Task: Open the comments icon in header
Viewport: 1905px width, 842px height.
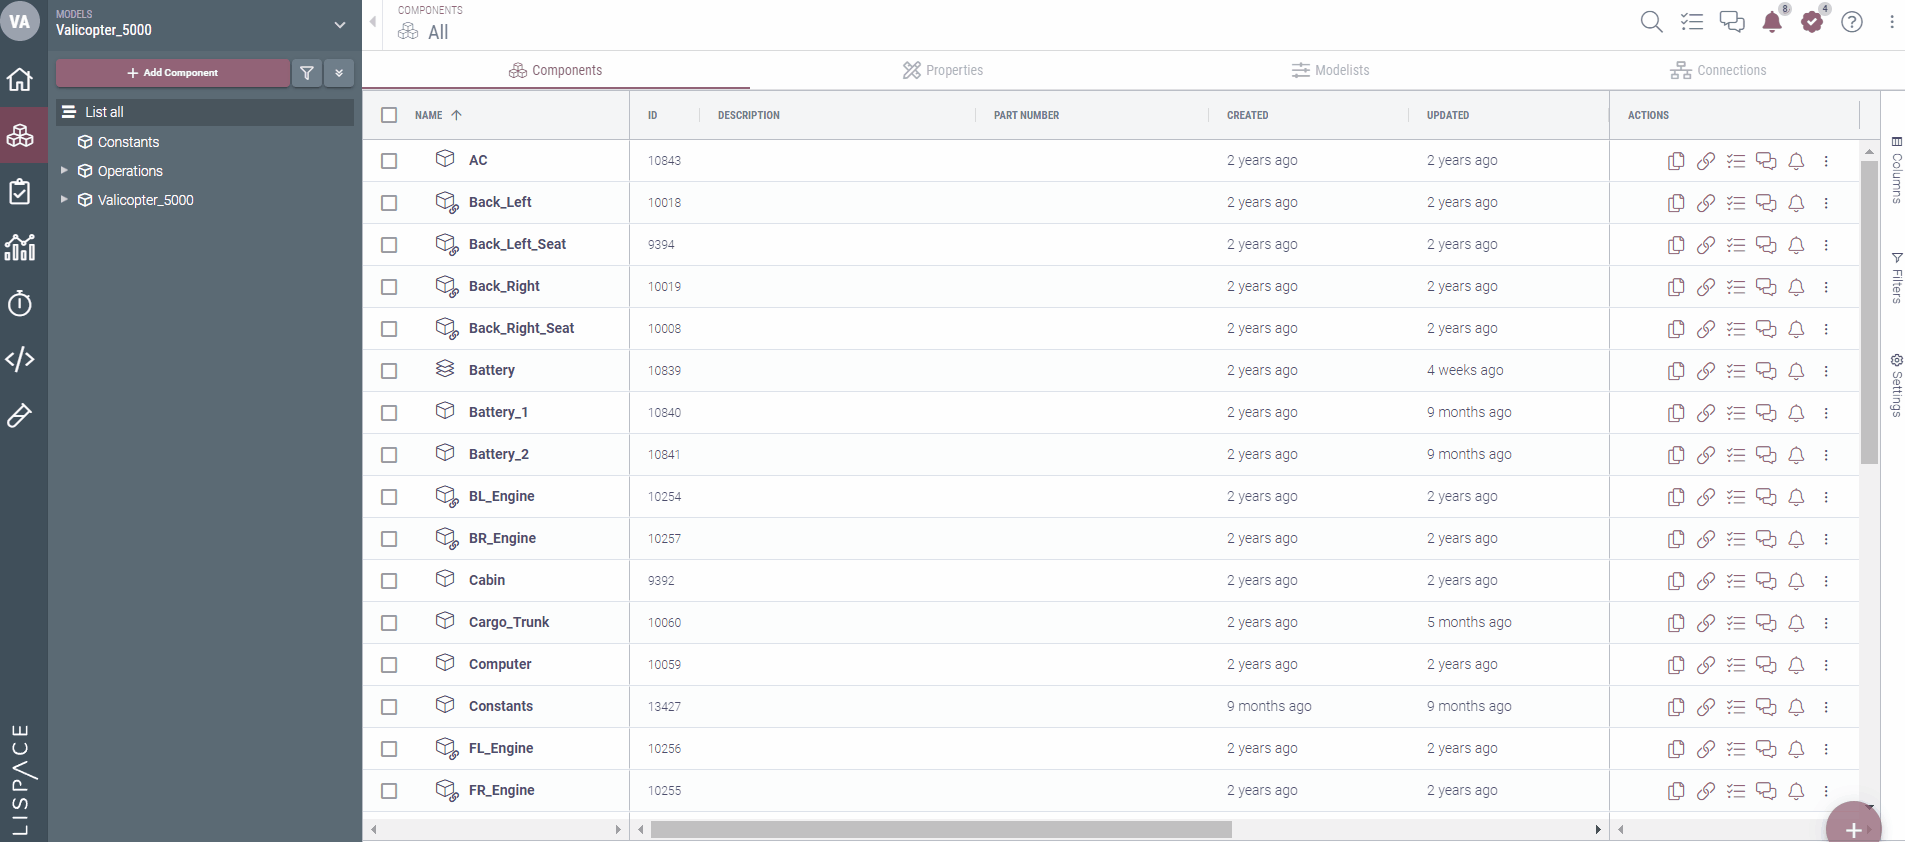Action: [x=1732, y=22]
